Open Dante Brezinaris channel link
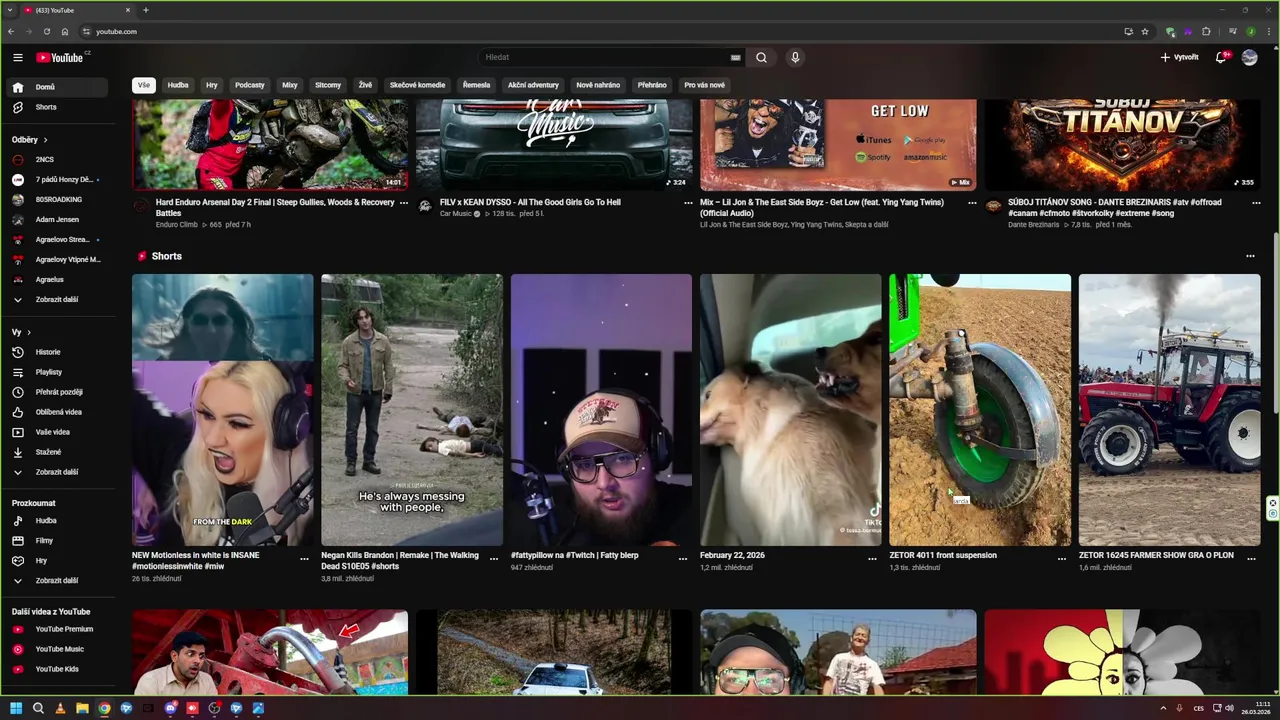 coord(1033,225)
